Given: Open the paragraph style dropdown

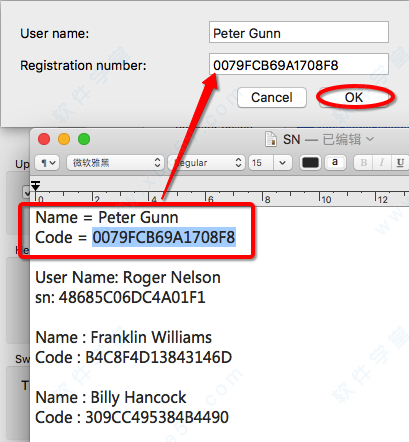Looking at the screenshot, I should pos(47,163).
